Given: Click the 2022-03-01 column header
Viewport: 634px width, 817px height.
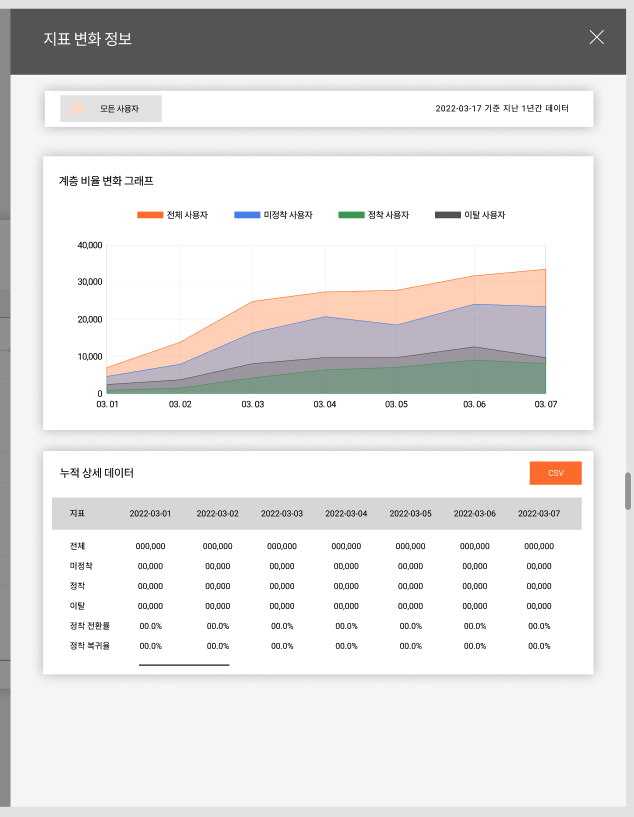Looking at the screenshot, I should (150, 513).
